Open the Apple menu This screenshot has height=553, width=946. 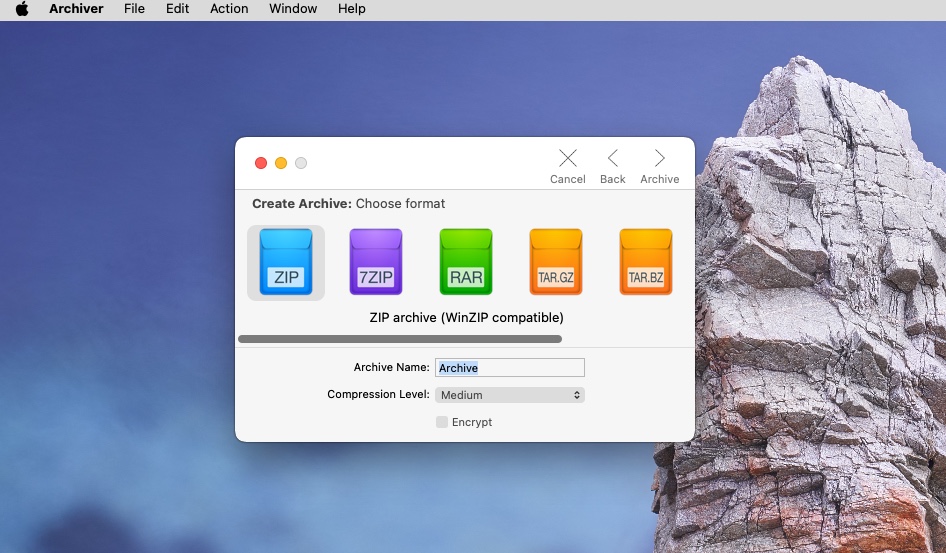(x=22, y=9)
